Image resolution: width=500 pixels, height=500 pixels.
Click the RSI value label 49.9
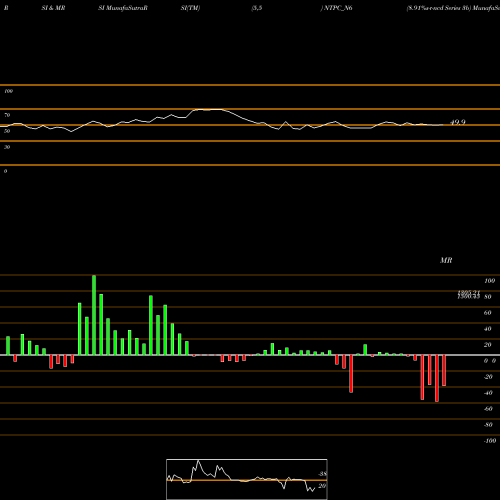458,122
